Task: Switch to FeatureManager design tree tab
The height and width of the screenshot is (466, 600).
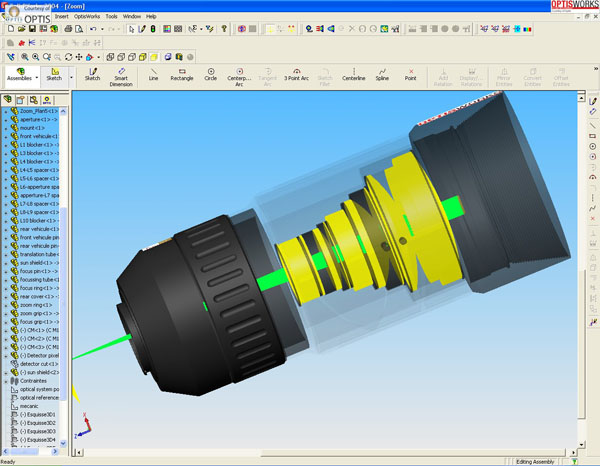Action: [x=7, y=100]
